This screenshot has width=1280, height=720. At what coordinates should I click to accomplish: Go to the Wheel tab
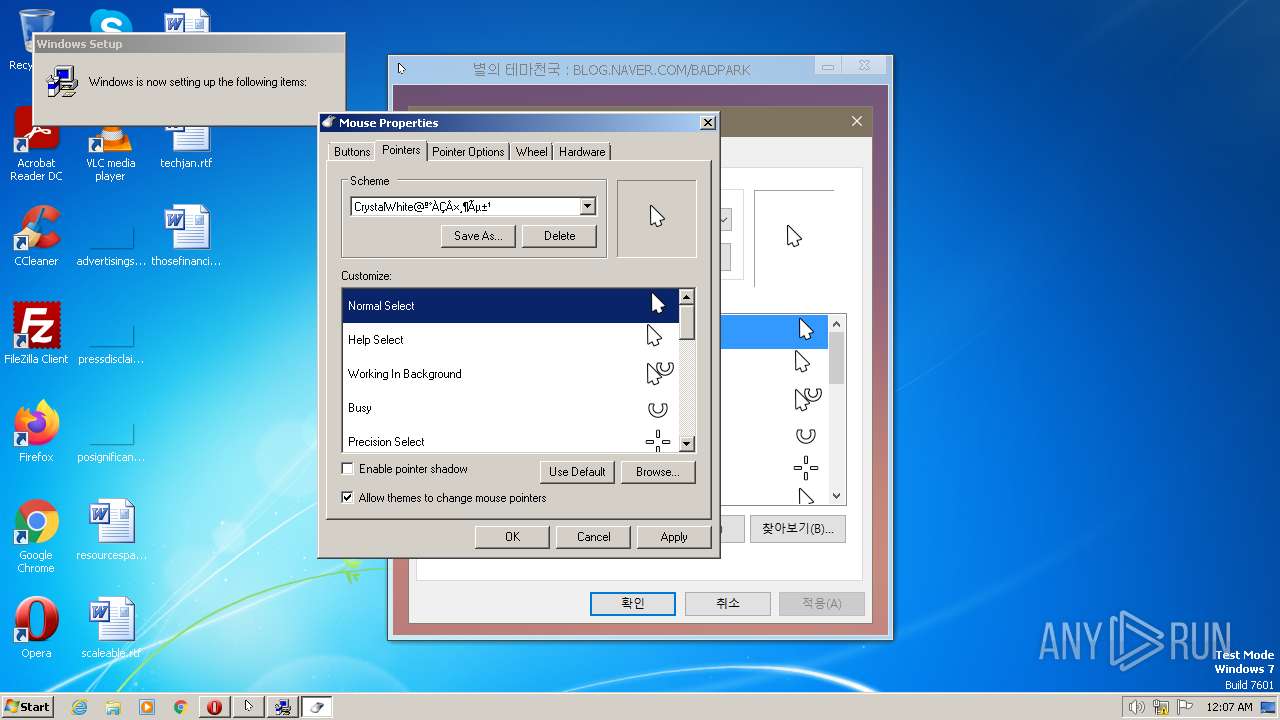pyautogui.click(x=531, y=152)
